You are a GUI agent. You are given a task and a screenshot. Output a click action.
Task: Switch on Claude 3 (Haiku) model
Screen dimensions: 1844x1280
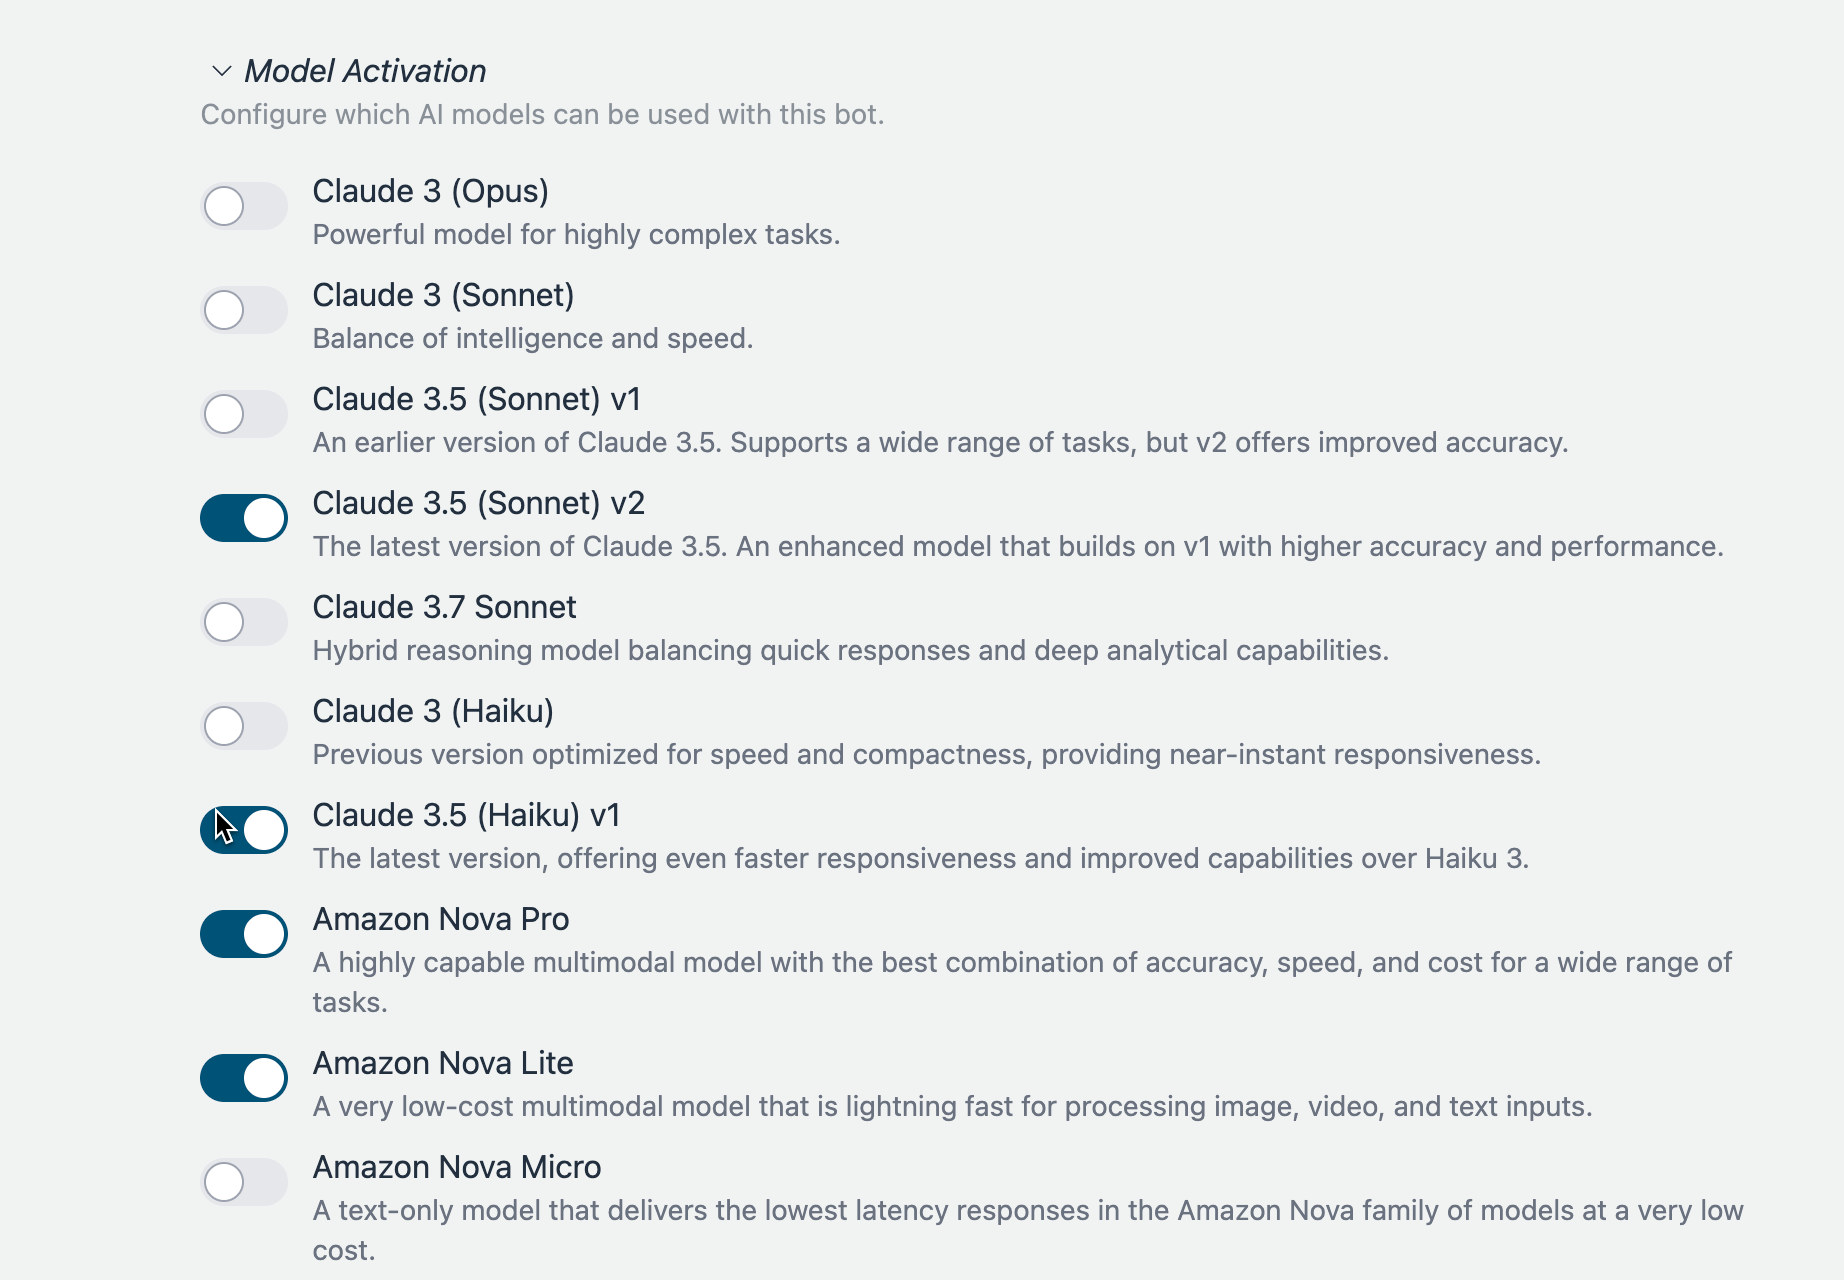tap(244, 726)
